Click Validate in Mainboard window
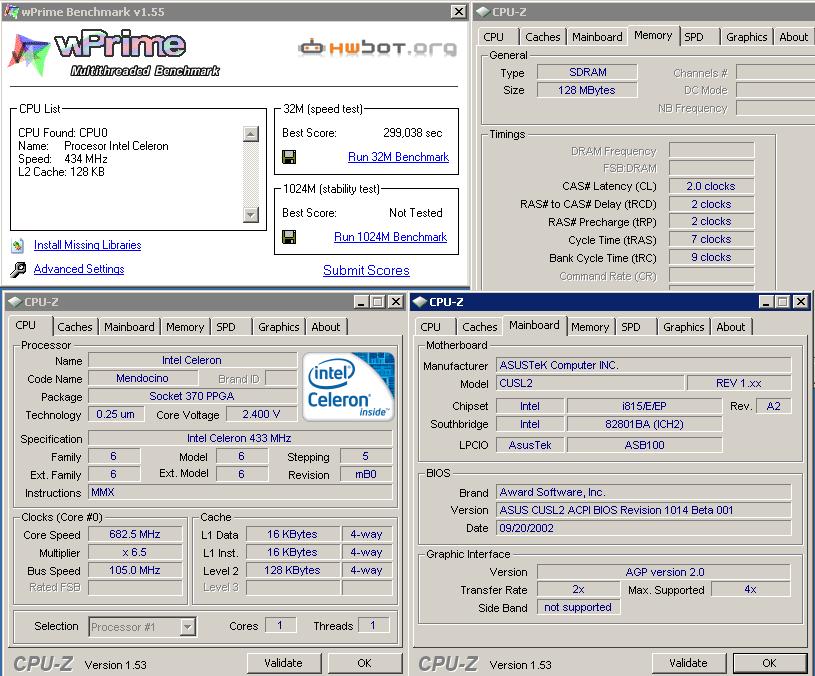 (x=689, y=663)
